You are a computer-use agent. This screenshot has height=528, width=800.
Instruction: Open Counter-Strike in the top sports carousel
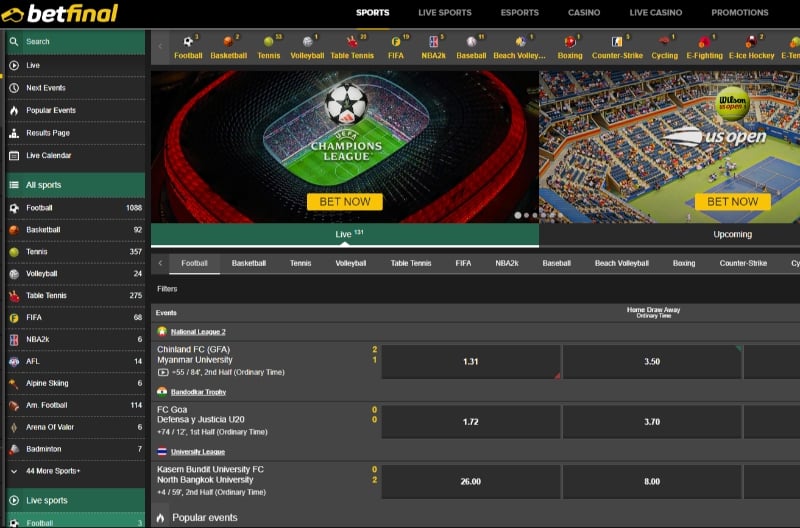click(617, 48)
